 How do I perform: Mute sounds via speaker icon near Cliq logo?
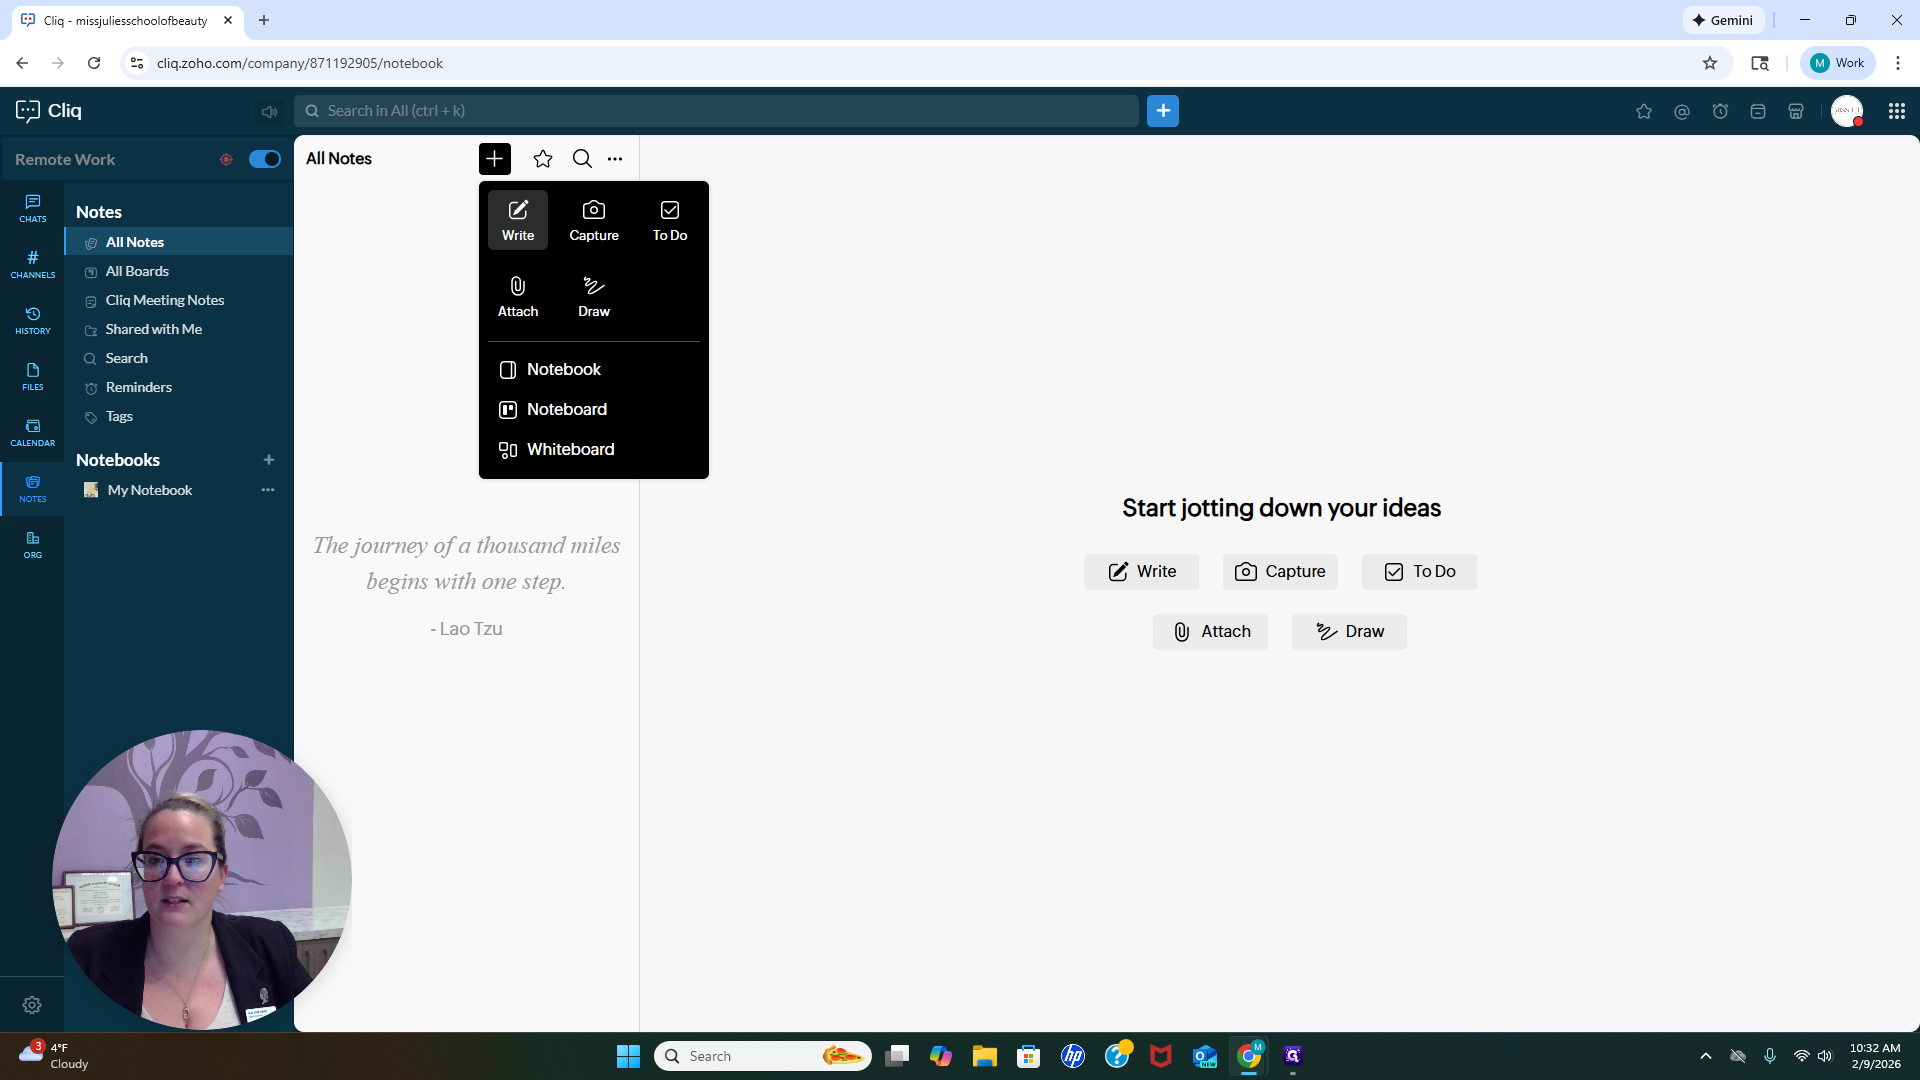pyautogui.click(x=269, y=111)
